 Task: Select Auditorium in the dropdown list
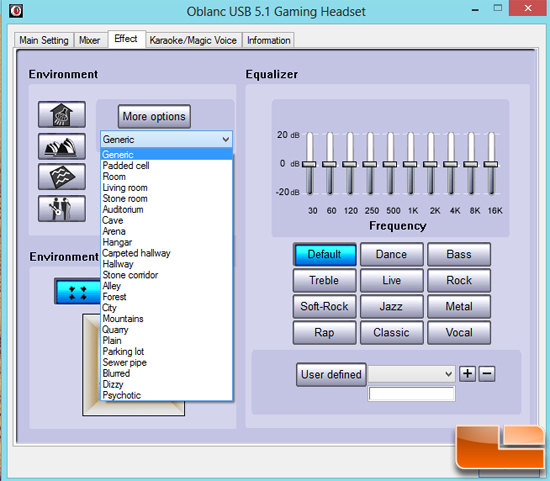tap(166, 209)
